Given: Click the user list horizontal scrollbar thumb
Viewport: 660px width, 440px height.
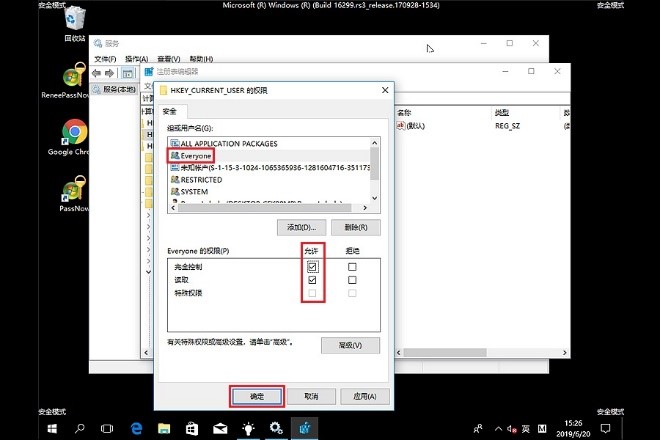Looking at the screenshot, I should coord(264,208).
